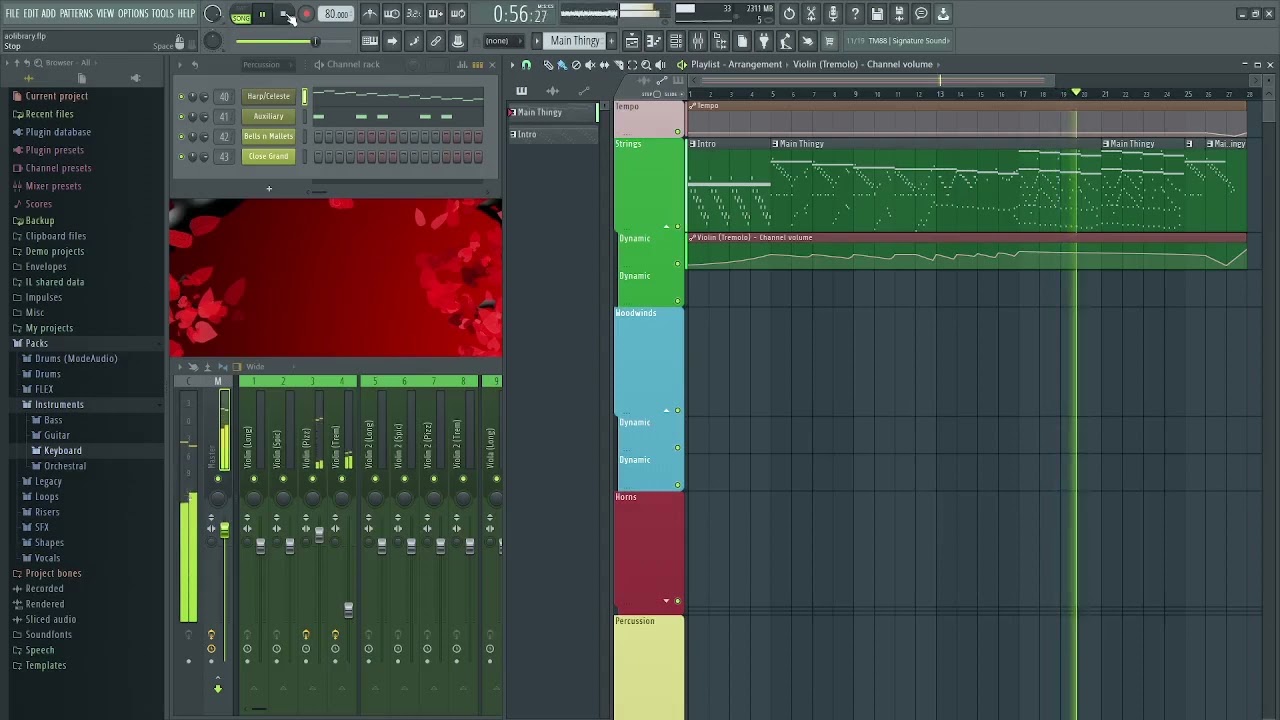The width and height of the screenshot is (1280, 720).
Task: Click the Bells n Mallets channel button
Action: point(268,136)
